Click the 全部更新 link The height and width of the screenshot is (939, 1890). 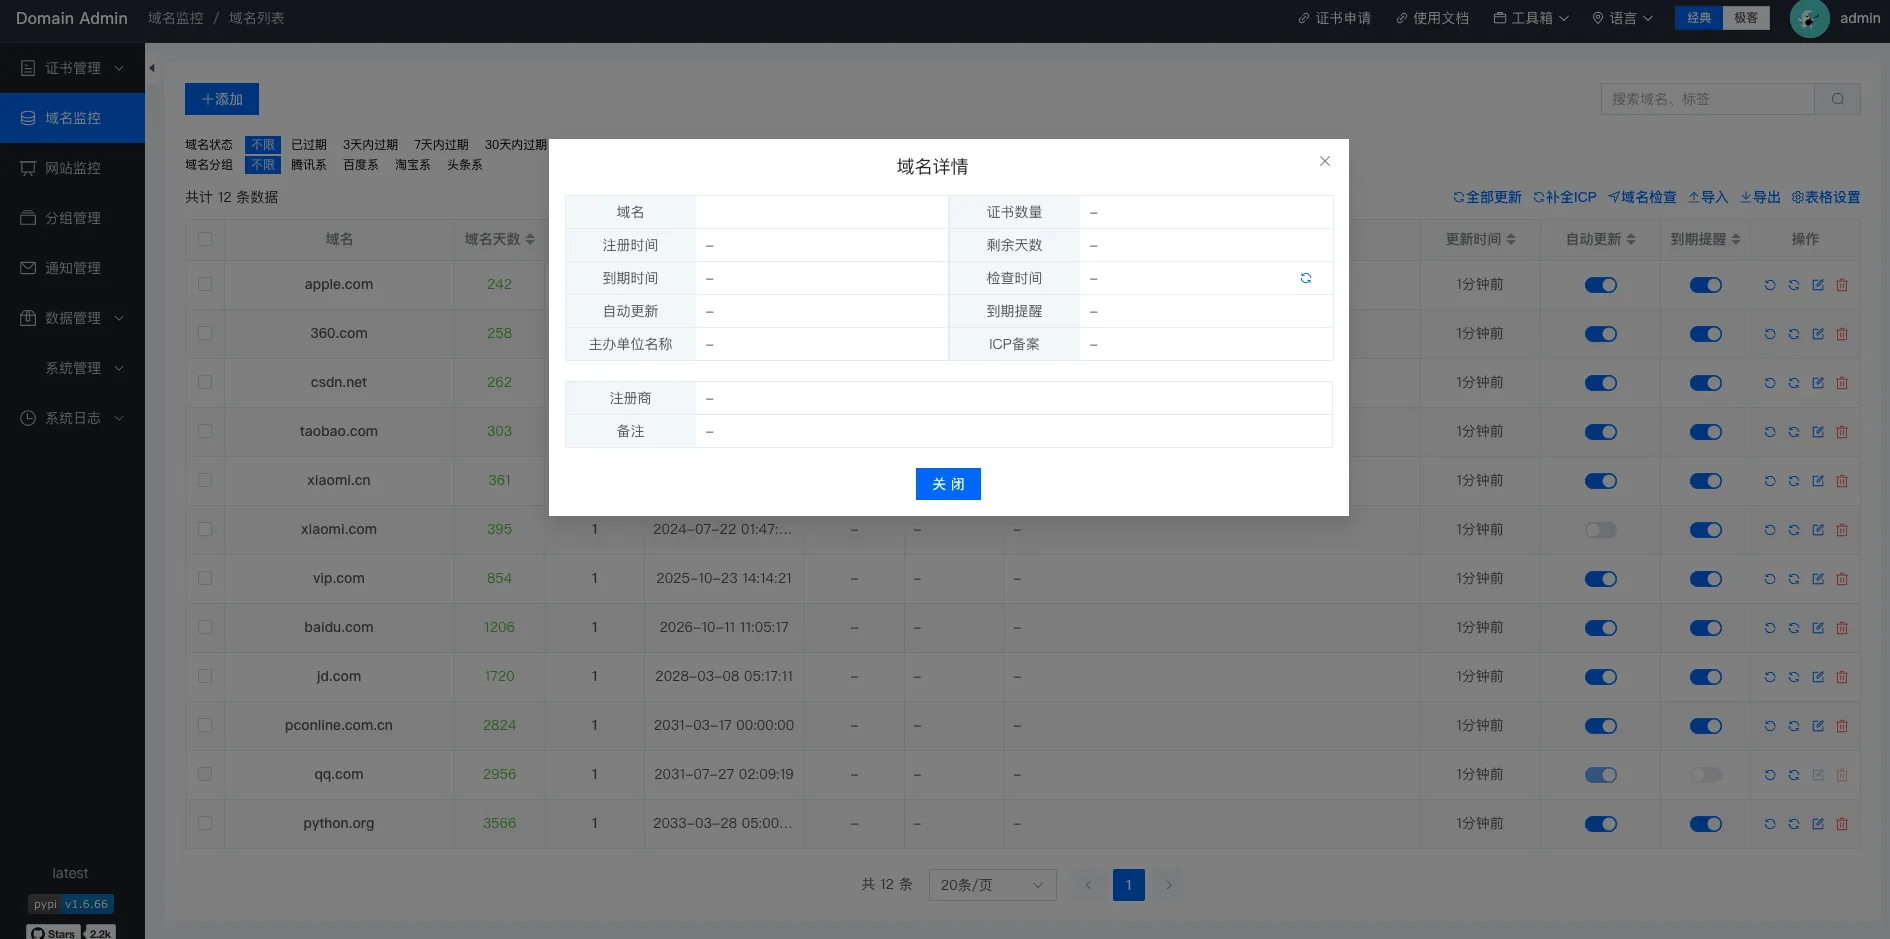(x=1487, y=197)
